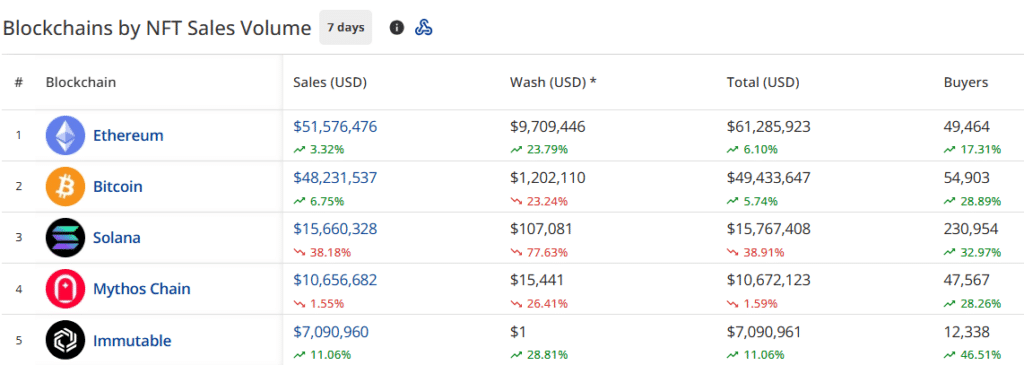Screen dimensions: 1024x365
Task: Click the Blockchains by NFT Sales Volume heading
Action: [157, 28]
